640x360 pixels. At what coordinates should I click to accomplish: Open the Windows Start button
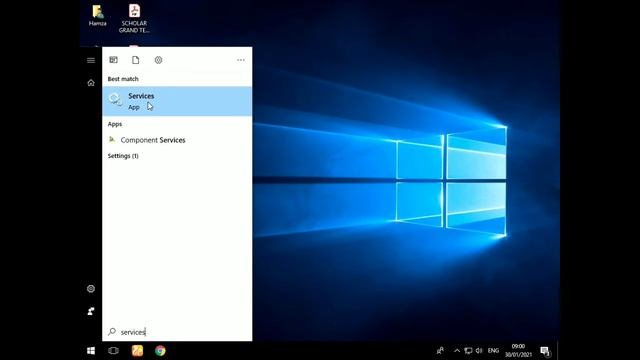coord(91,351)
